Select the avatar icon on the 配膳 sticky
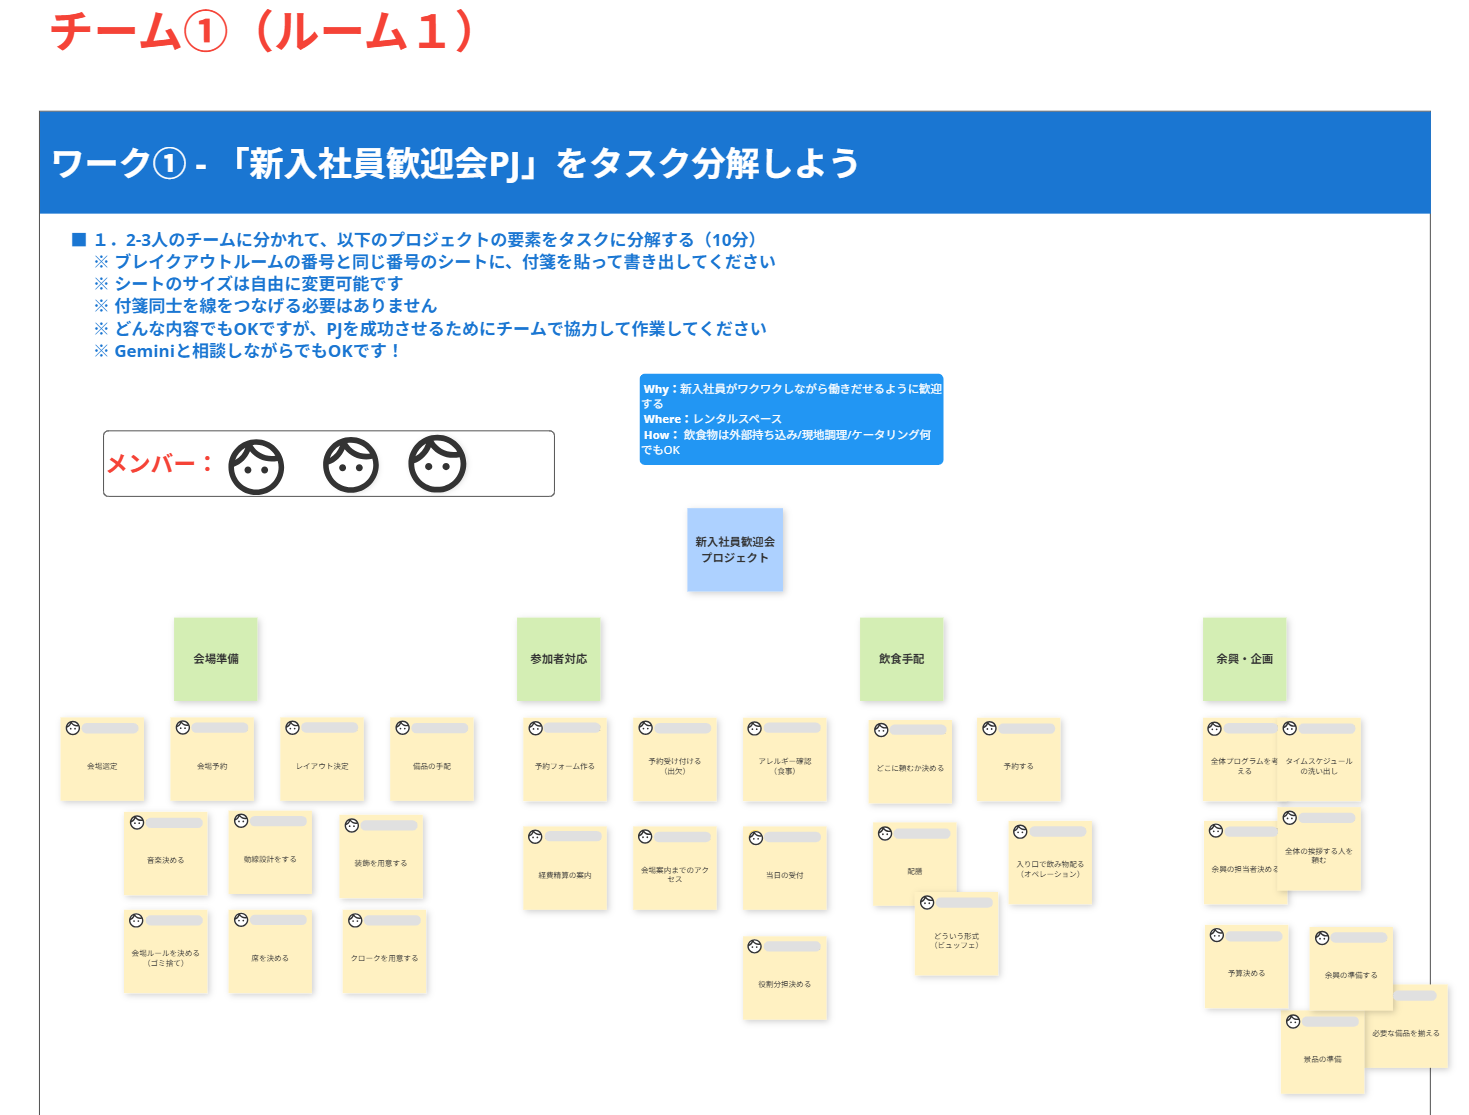 [x=885, y=834]
